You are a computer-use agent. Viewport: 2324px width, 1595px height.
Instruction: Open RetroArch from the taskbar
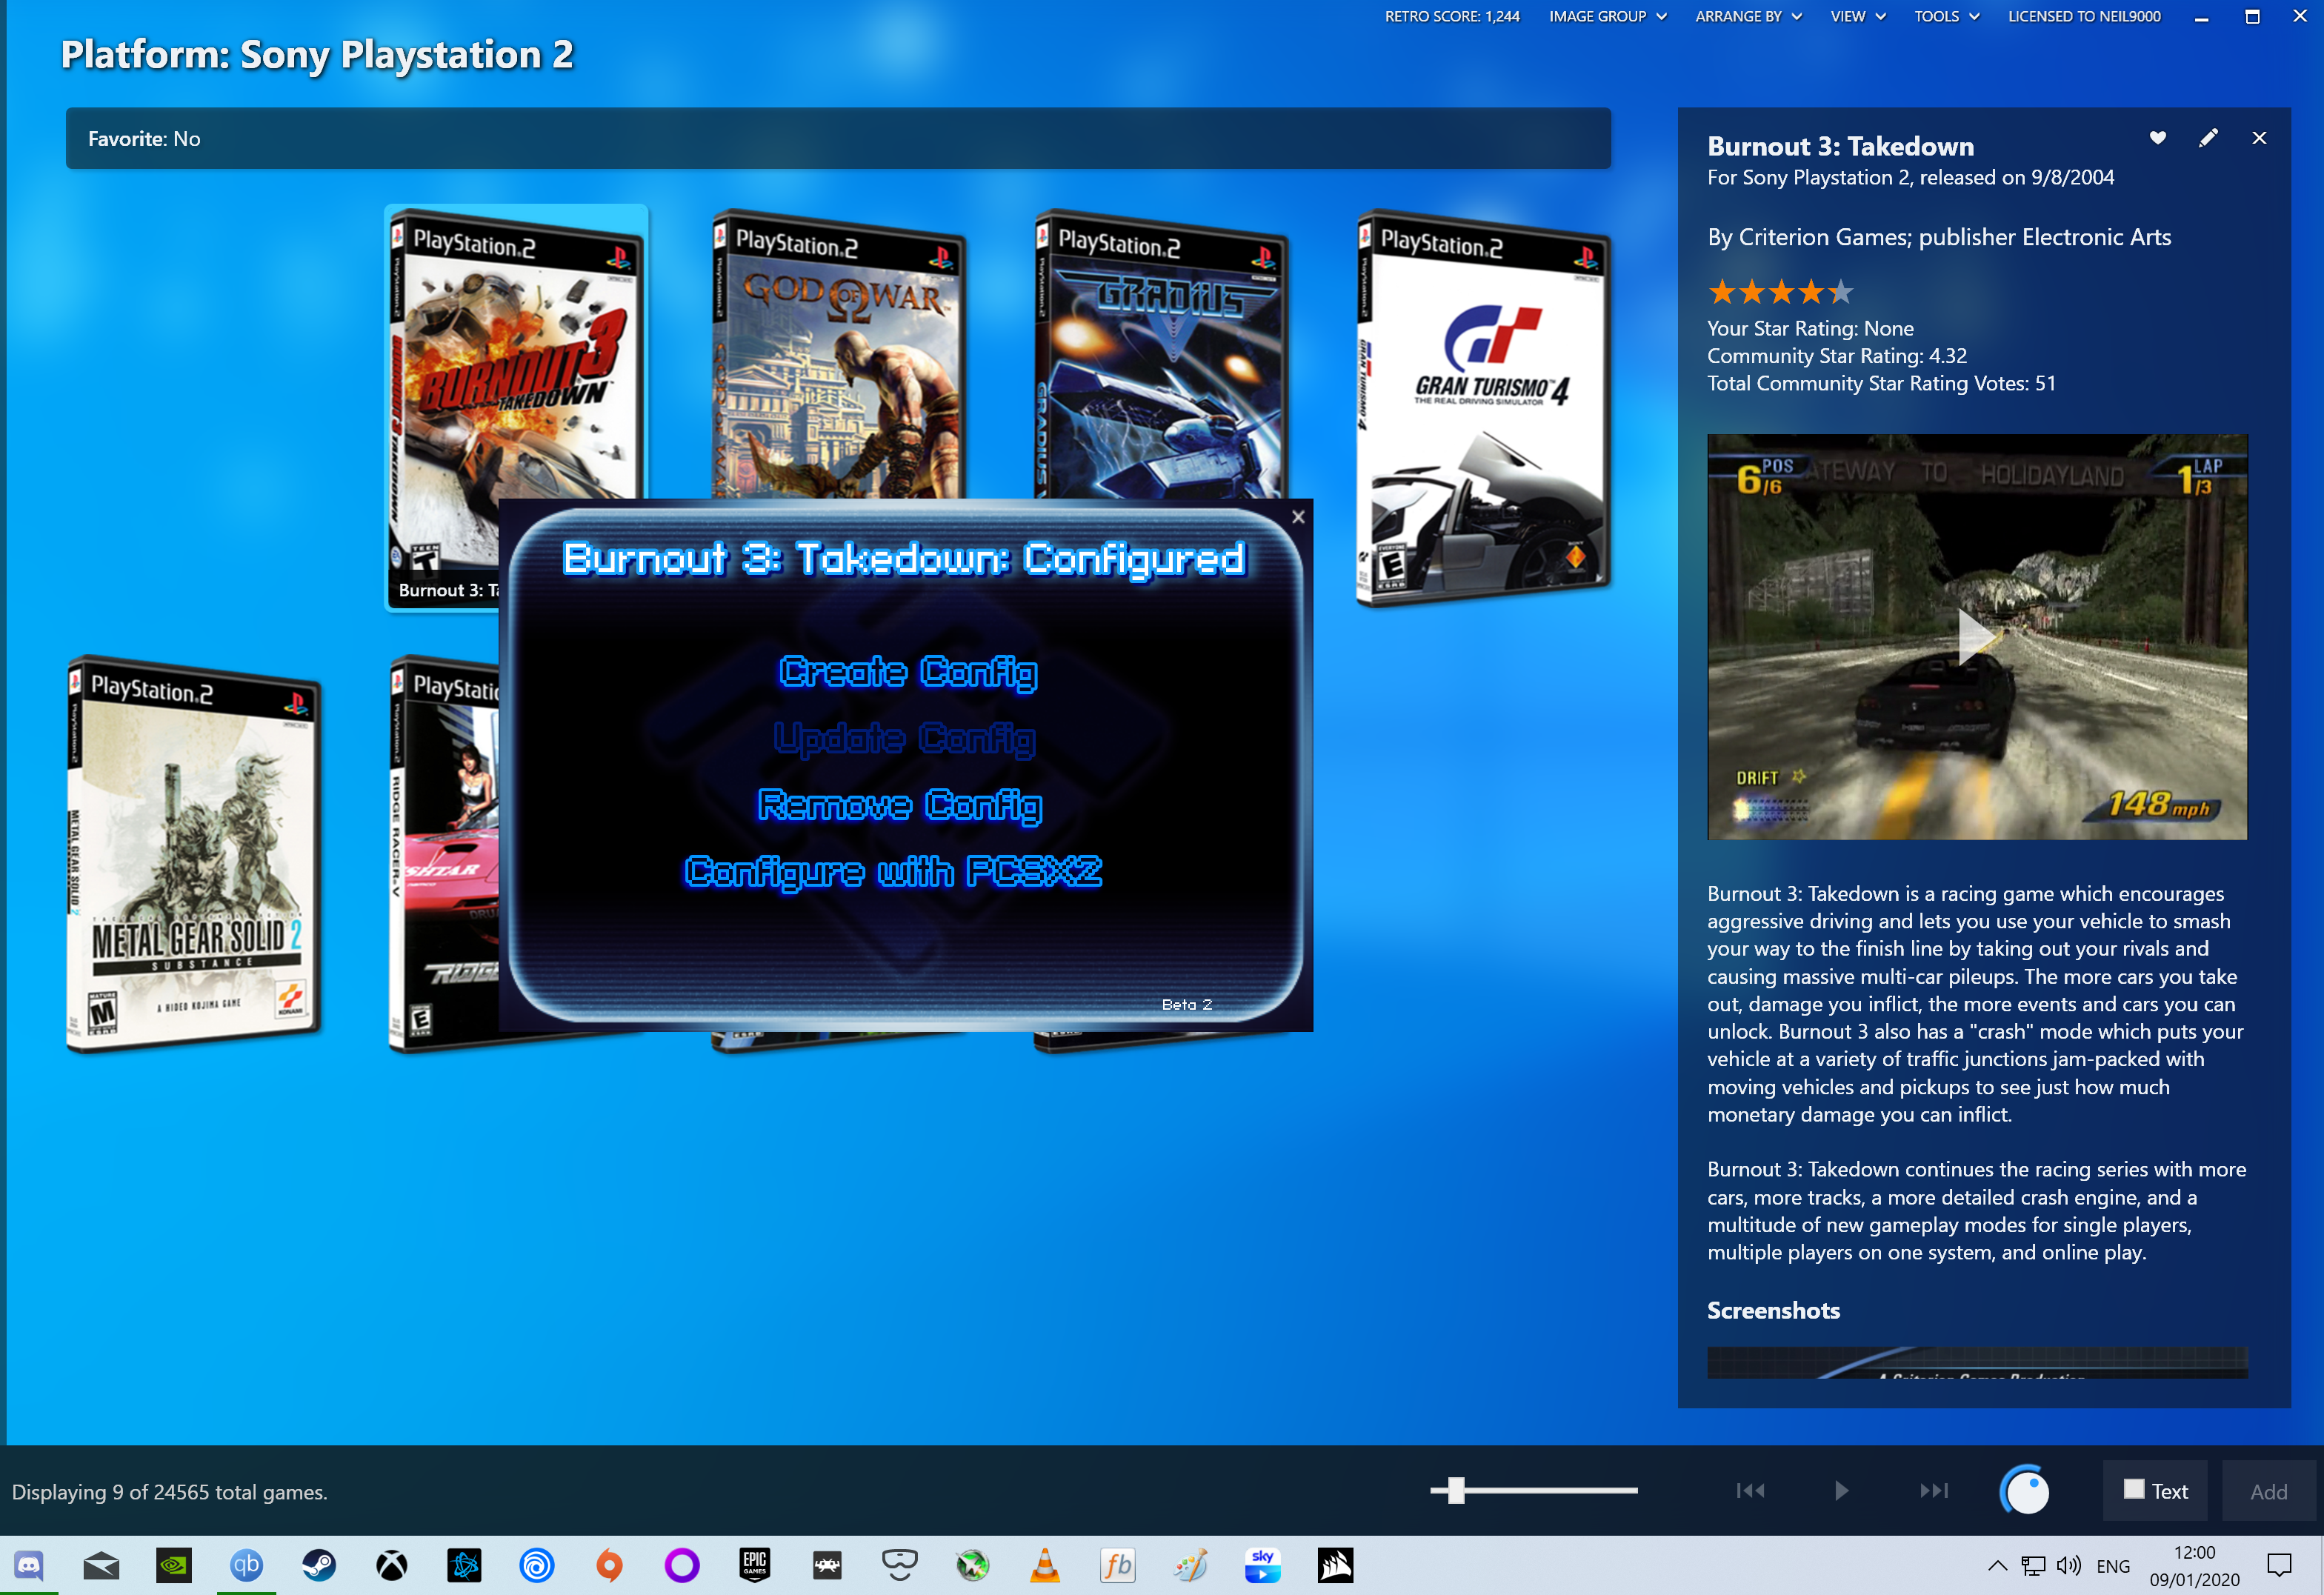coord(827,1565)
